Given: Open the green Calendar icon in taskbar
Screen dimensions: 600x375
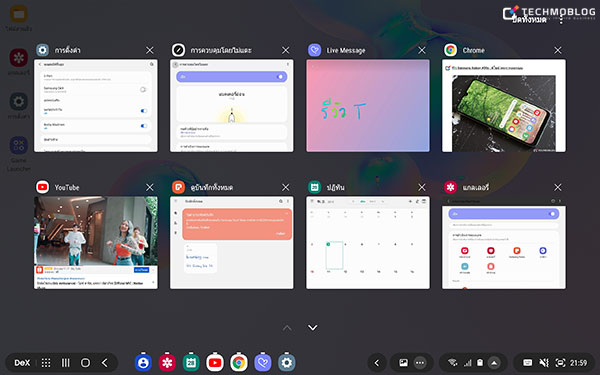Looking at the screenshot, I should [191, 362].
